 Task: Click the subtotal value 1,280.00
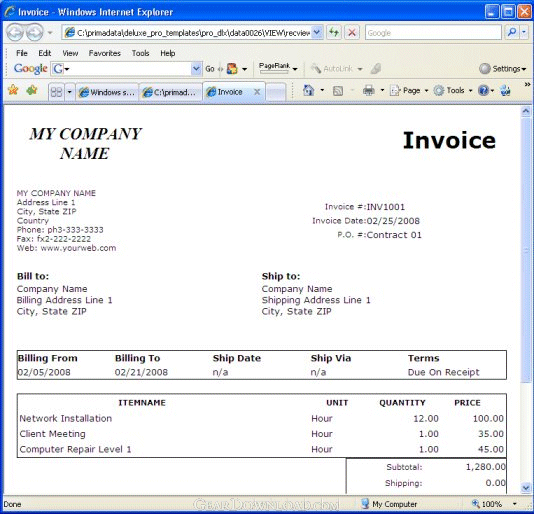coord(486,467)
